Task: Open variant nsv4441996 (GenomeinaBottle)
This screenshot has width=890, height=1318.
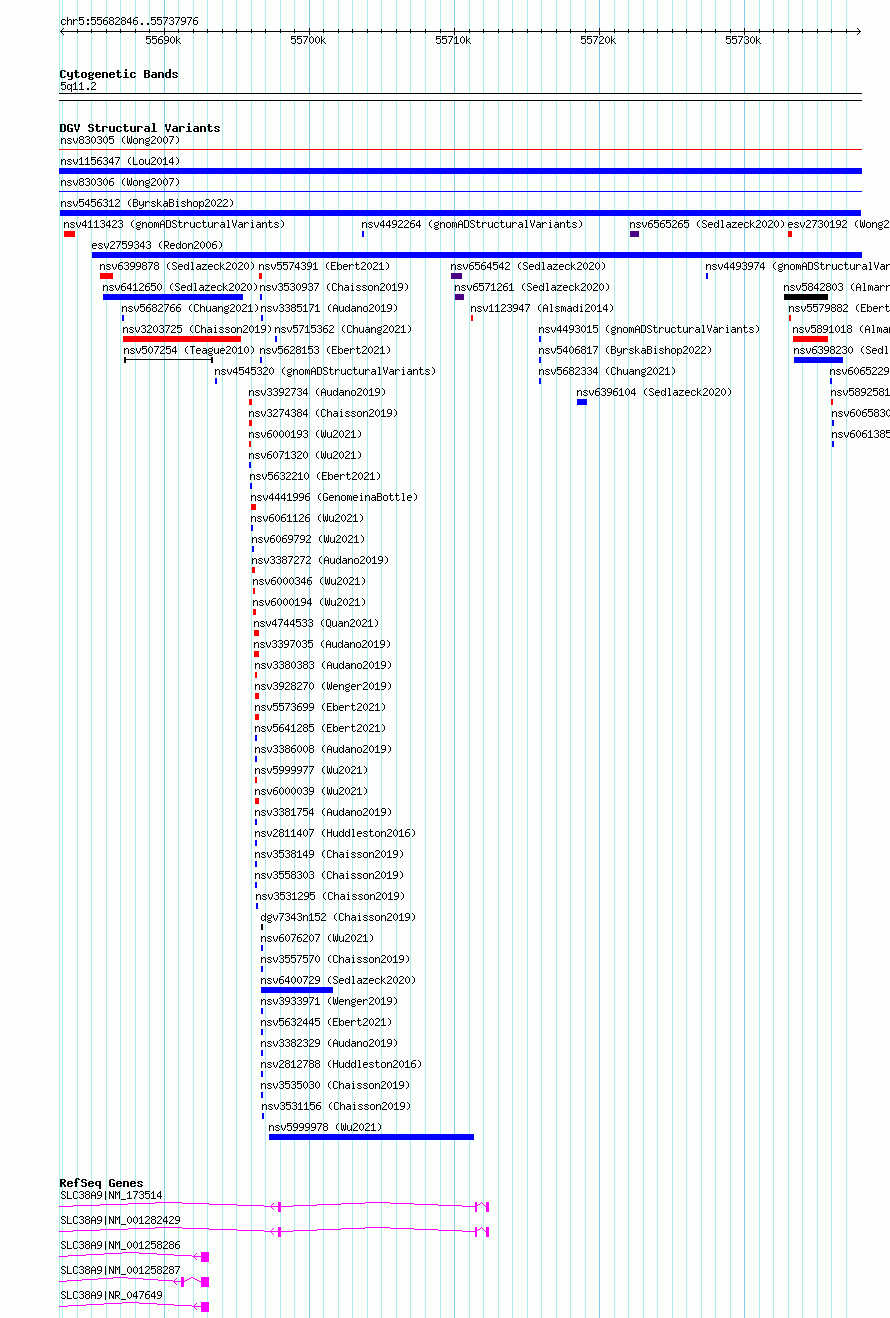Action: pos(334,497)
